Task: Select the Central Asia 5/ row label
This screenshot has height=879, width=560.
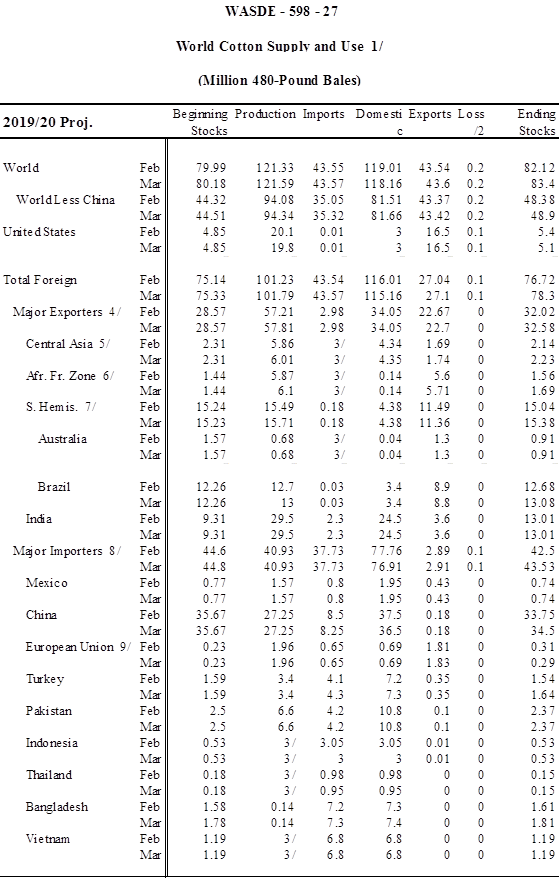Action: [68, 344]
